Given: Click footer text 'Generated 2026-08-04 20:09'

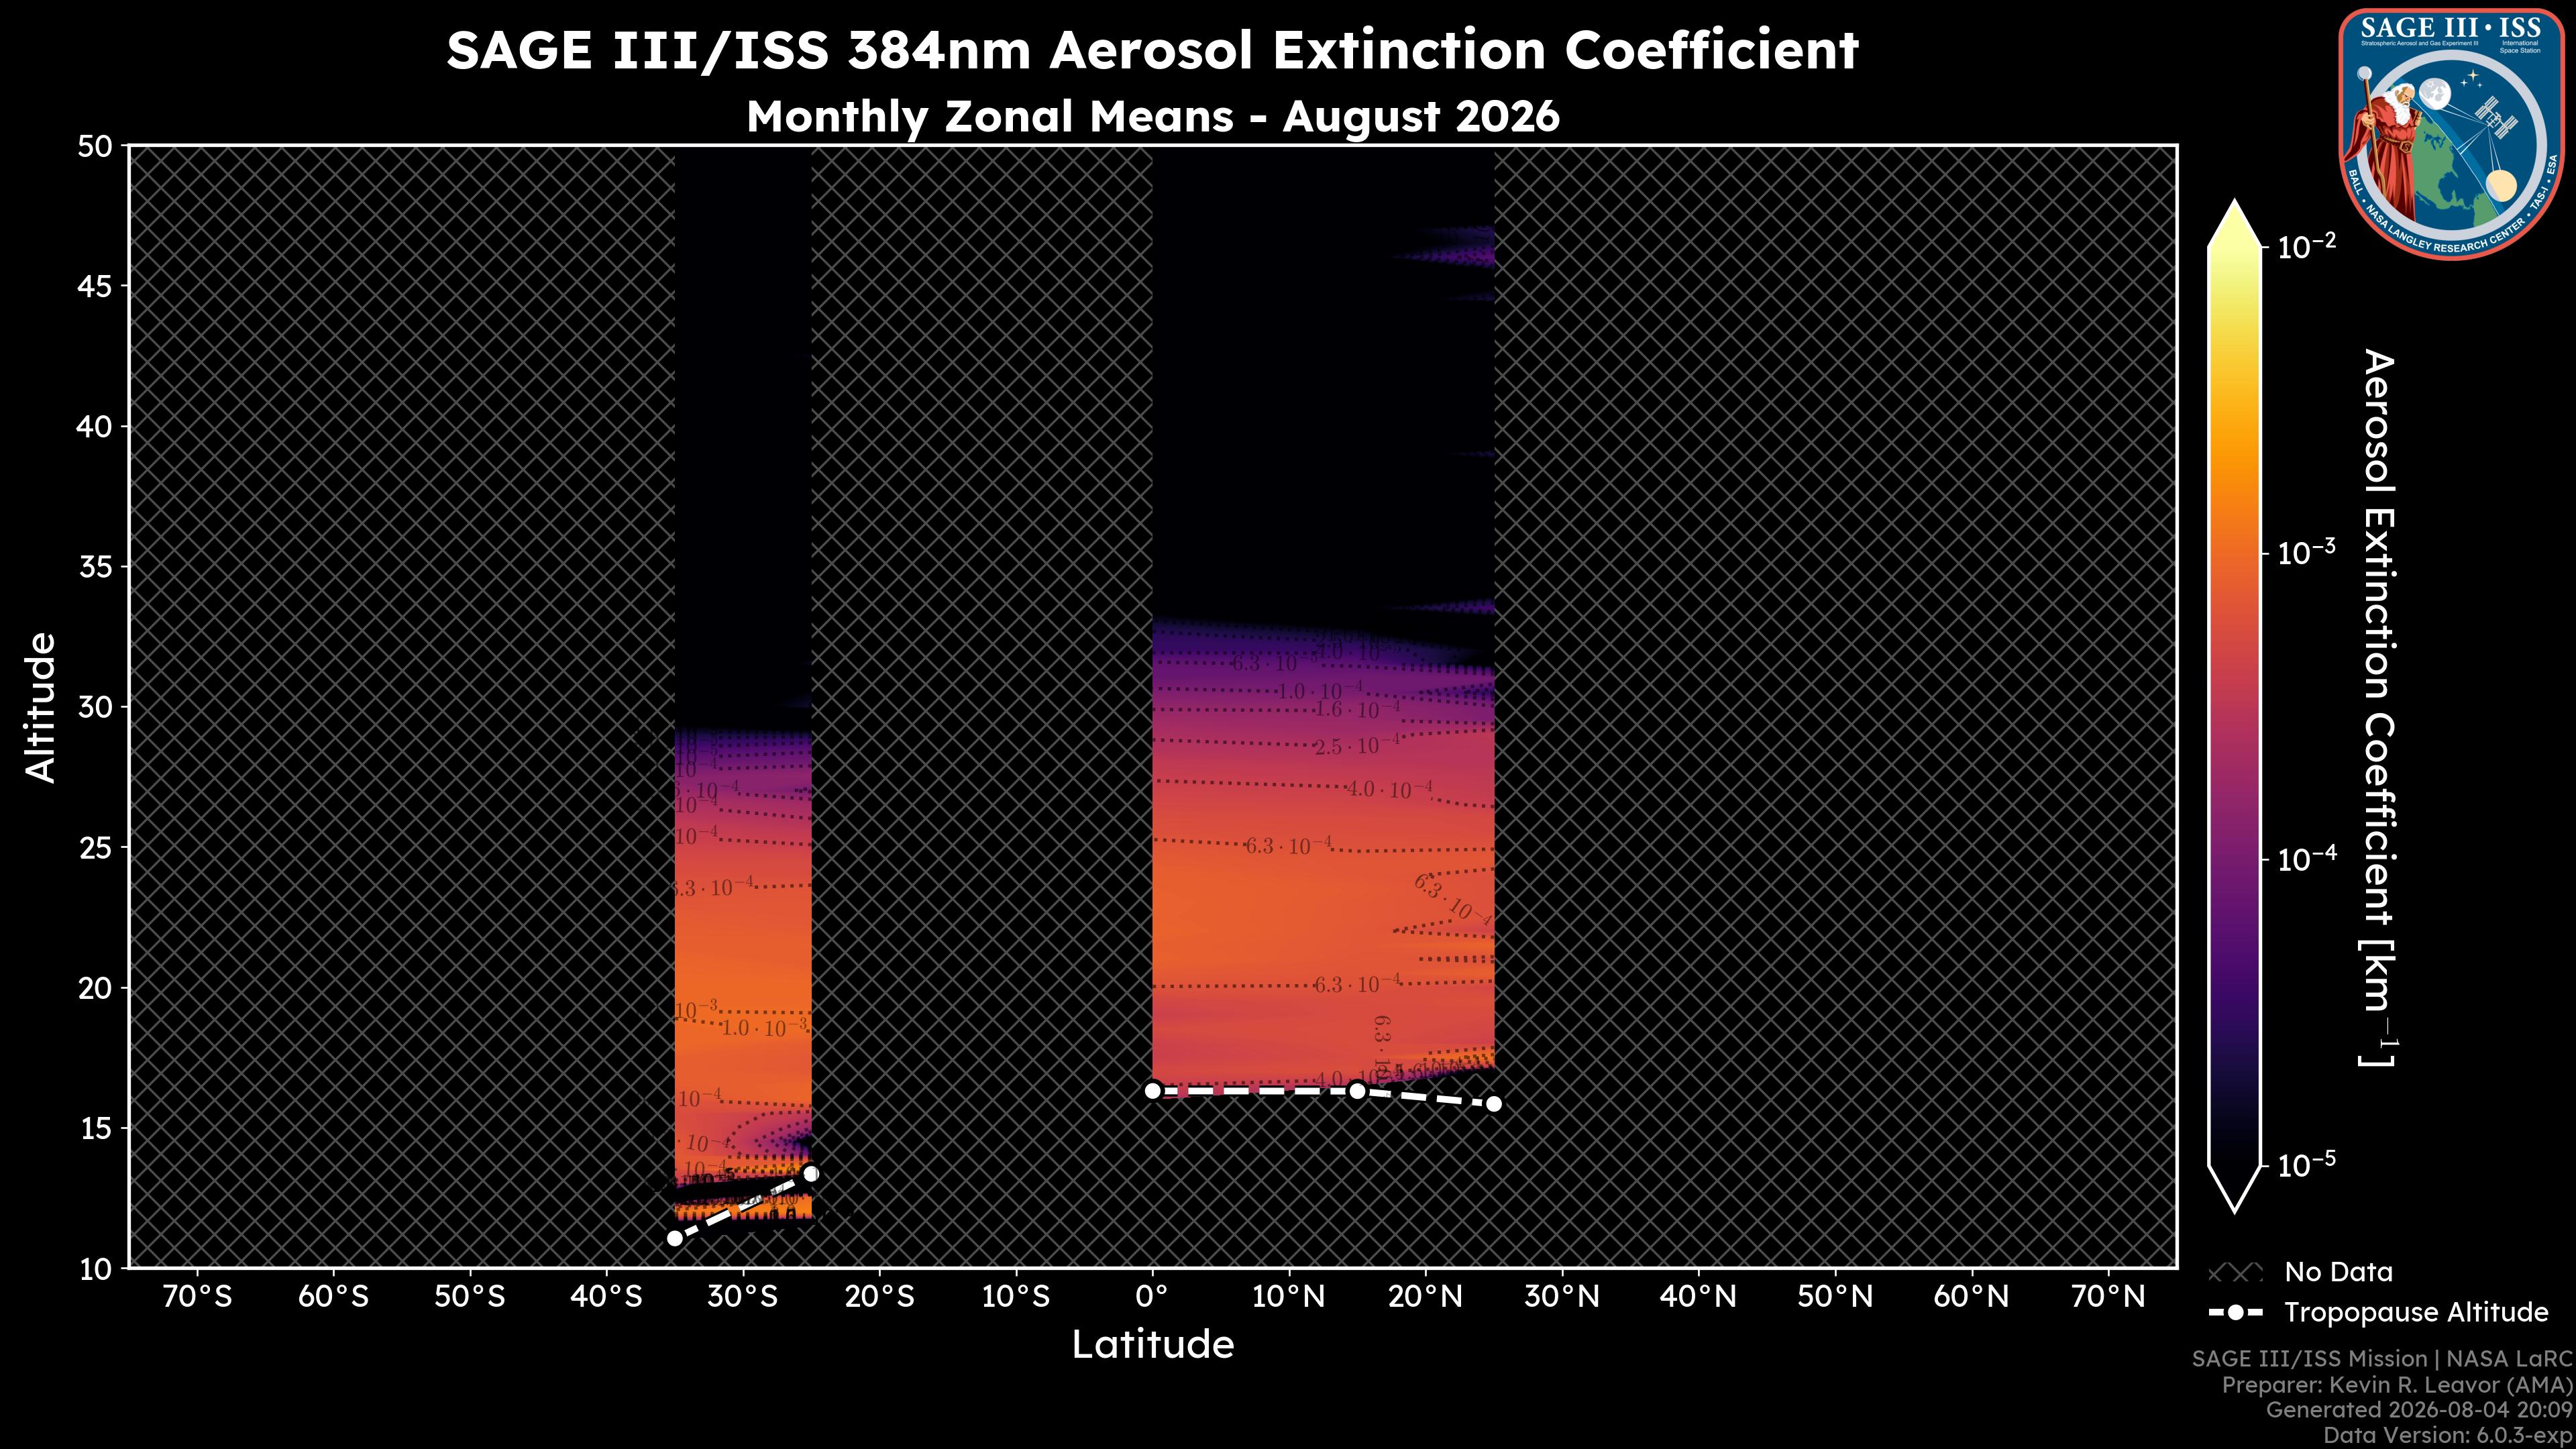Looking at the screenshot, I should 2419,1410.
